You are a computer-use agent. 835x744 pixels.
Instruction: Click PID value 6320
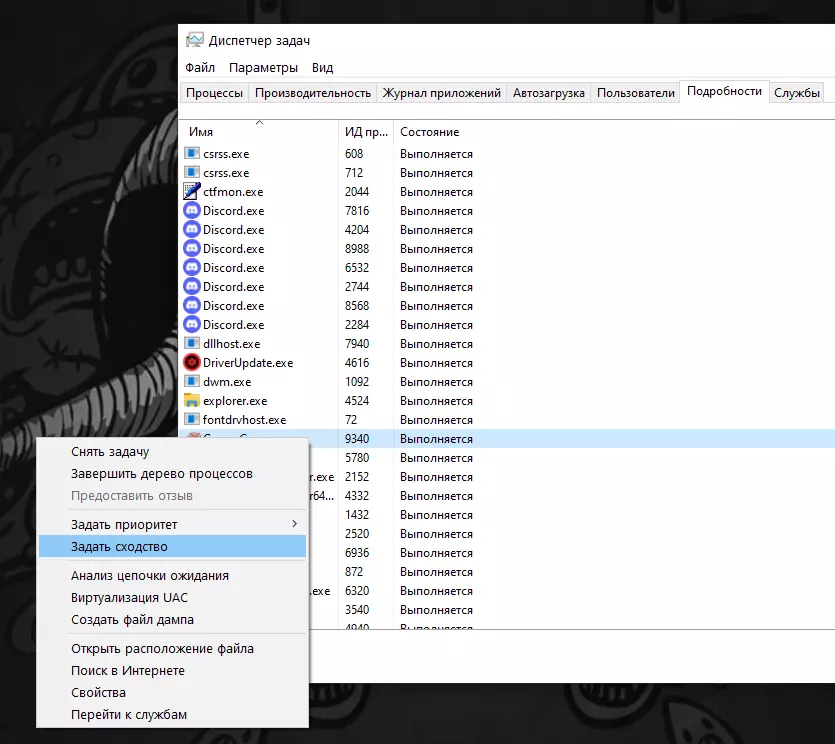point(357,591)
